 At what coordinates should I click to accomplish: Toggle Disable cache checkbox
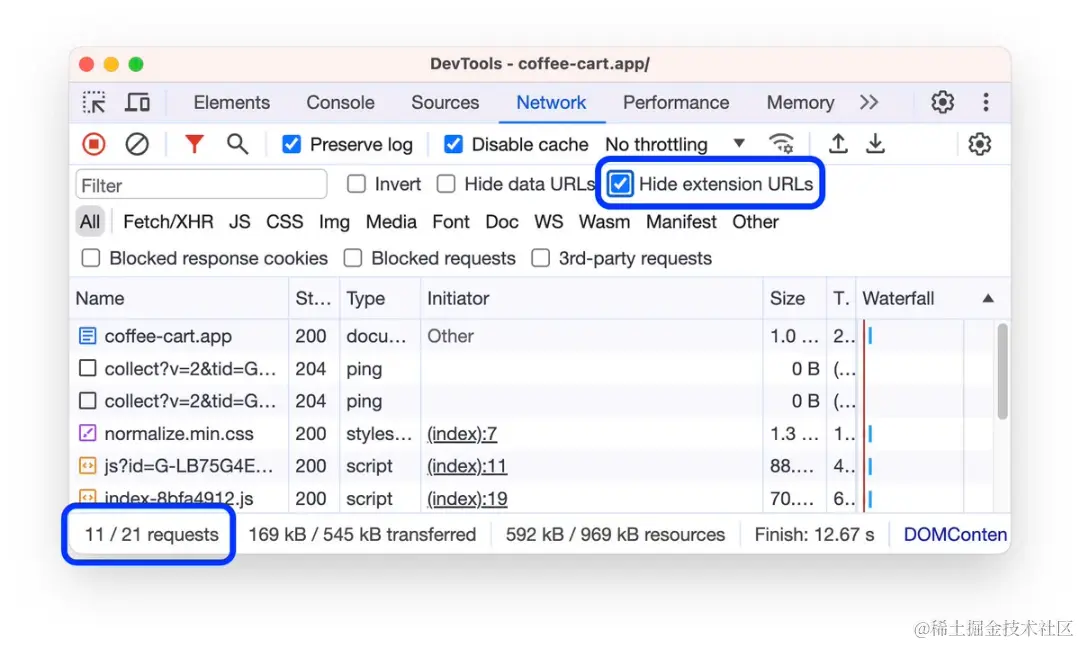point(453,144)
